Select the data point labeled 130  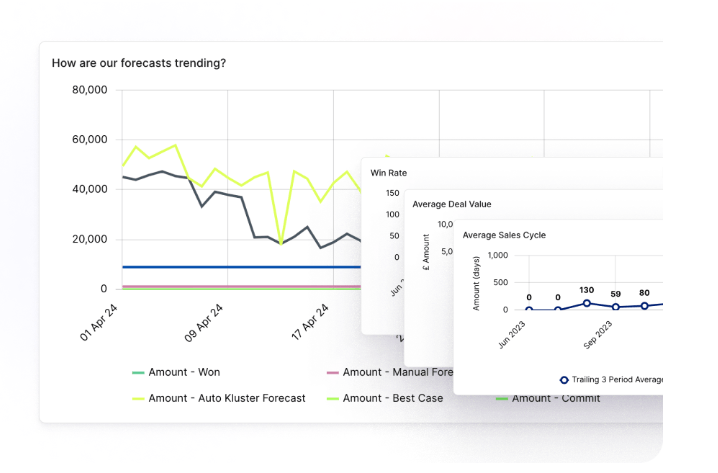[x=587, y=303]
